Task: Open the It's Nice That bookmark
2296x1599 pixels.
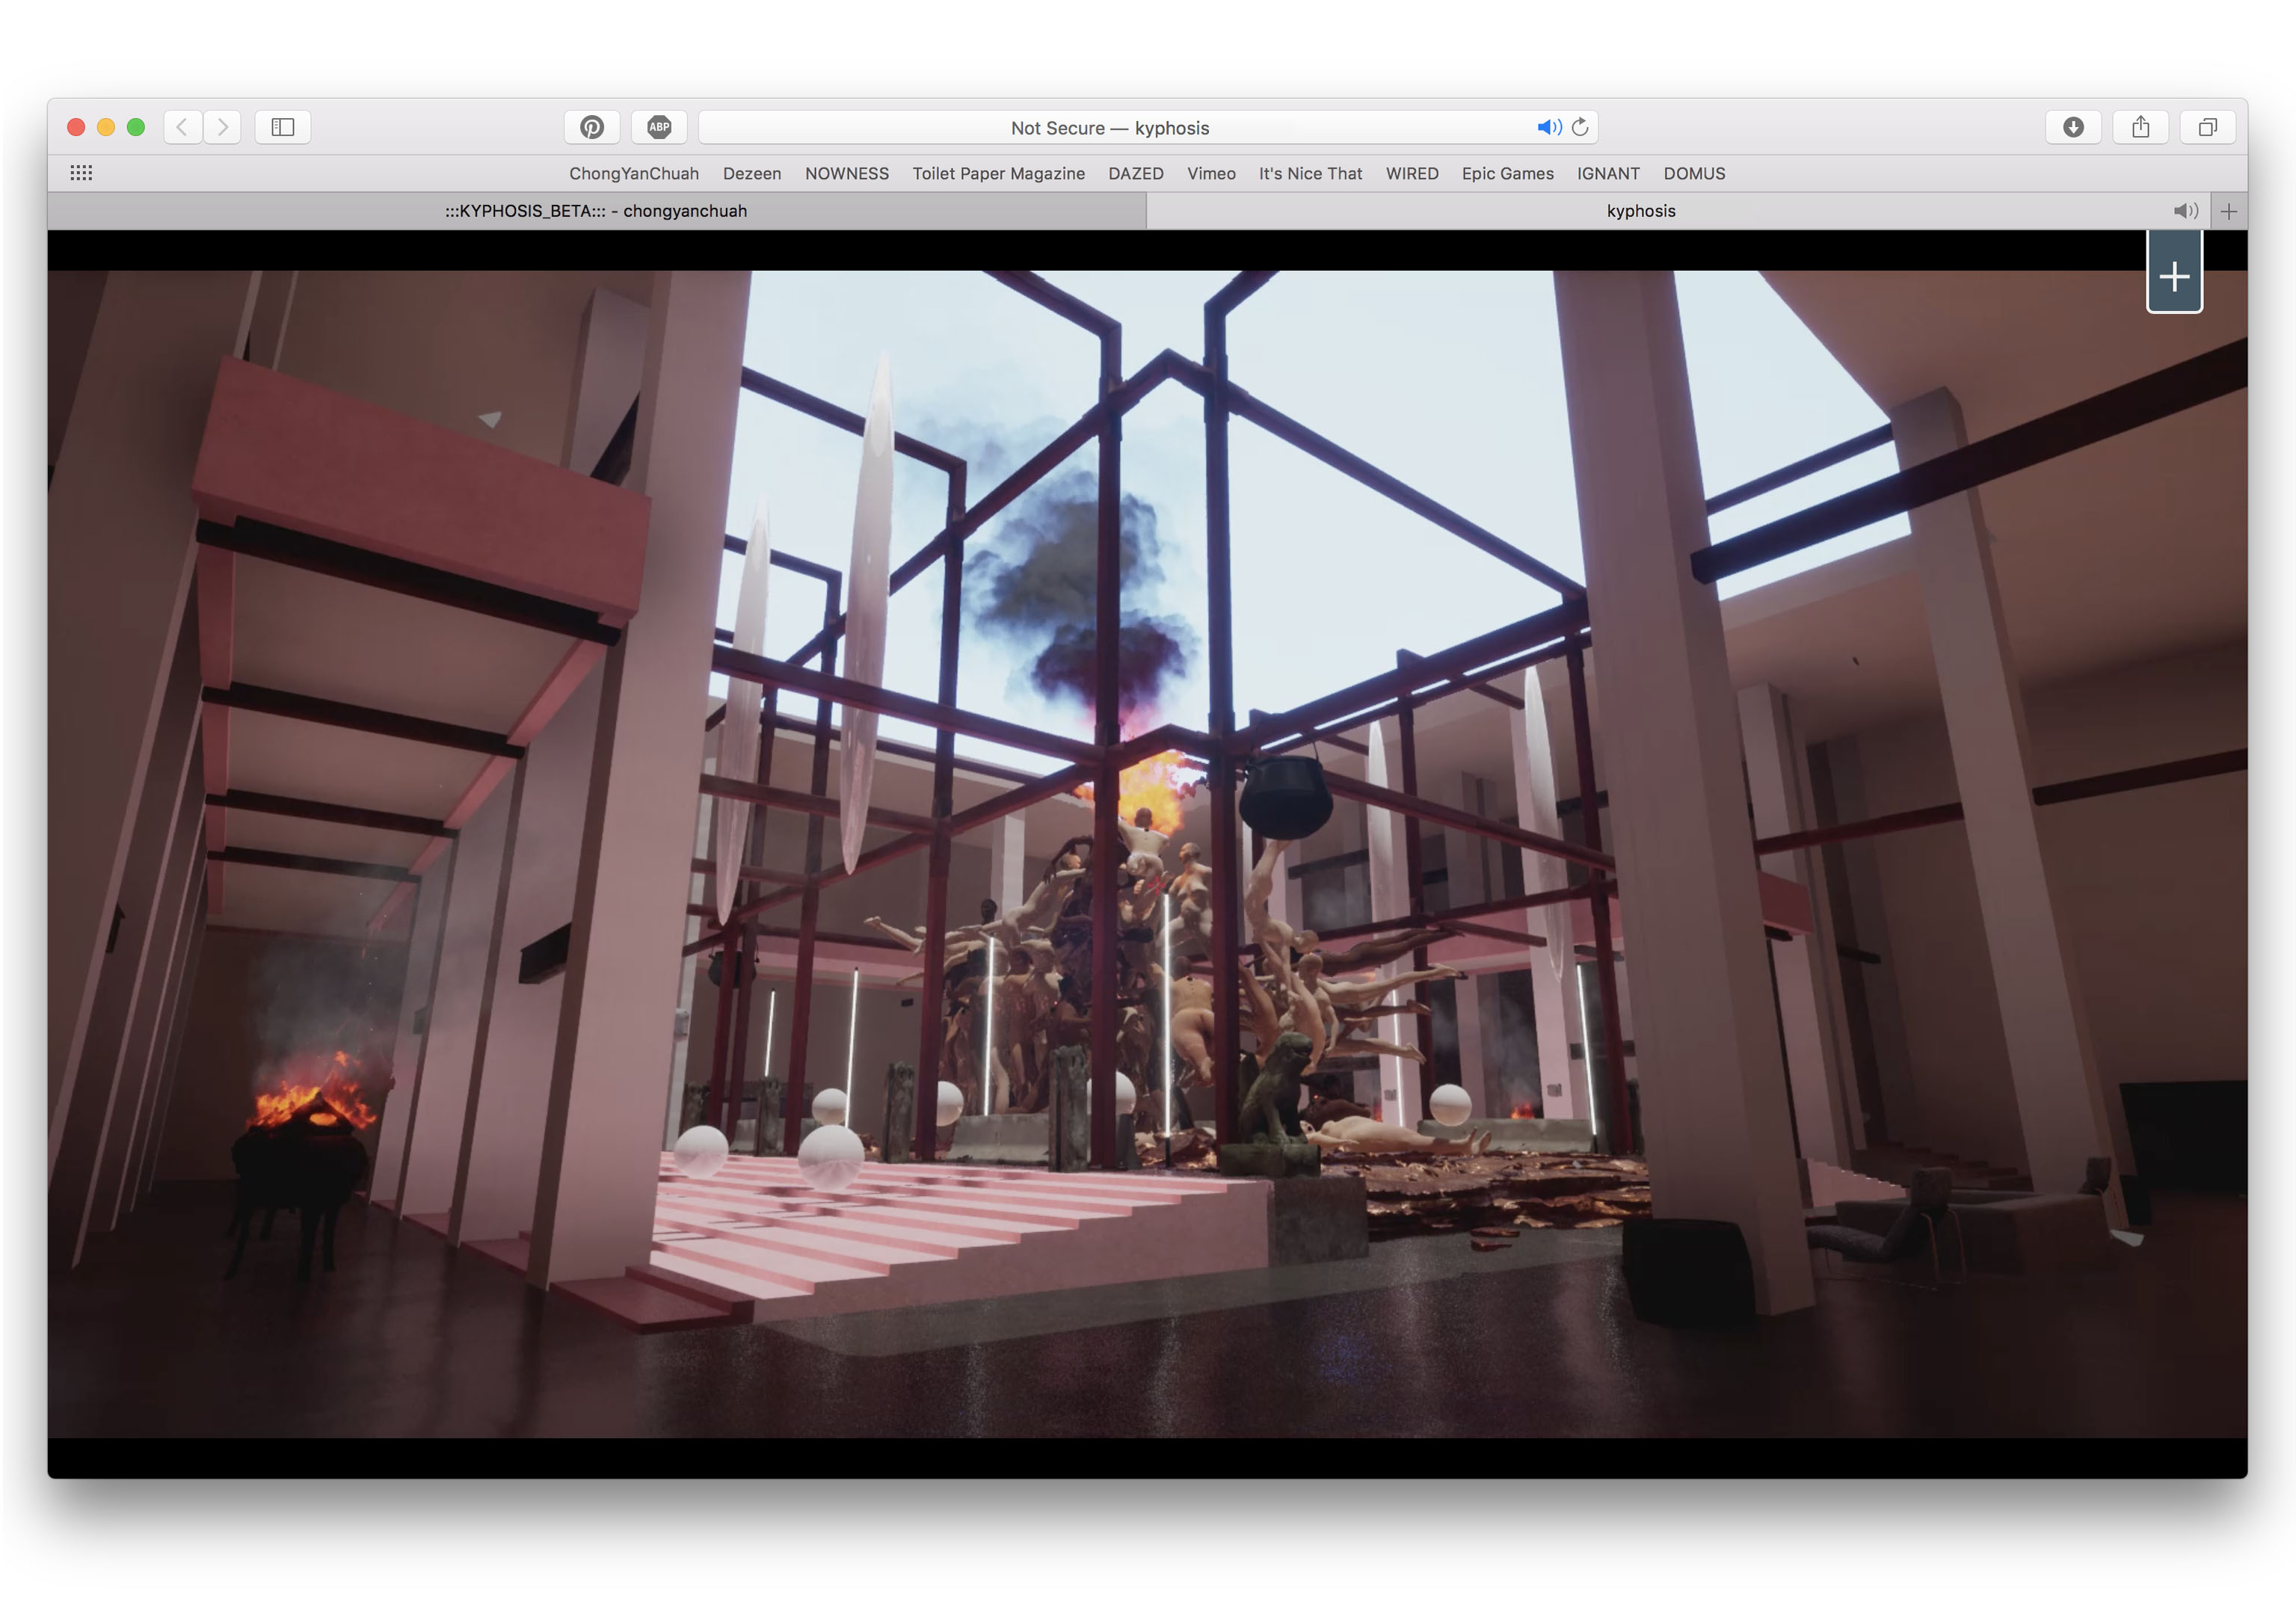Action: pos(1310,173)
